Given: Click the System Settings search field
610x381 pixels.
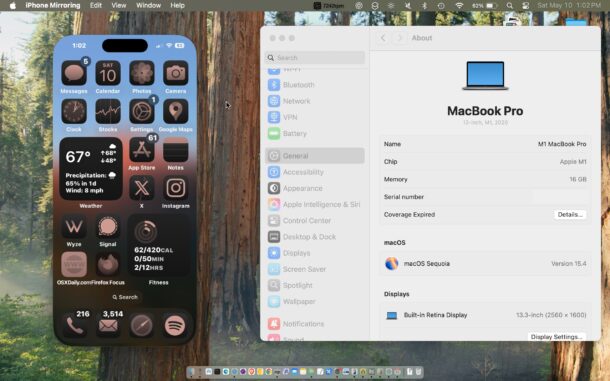Looking at the screenshot, I should point(315,58).
